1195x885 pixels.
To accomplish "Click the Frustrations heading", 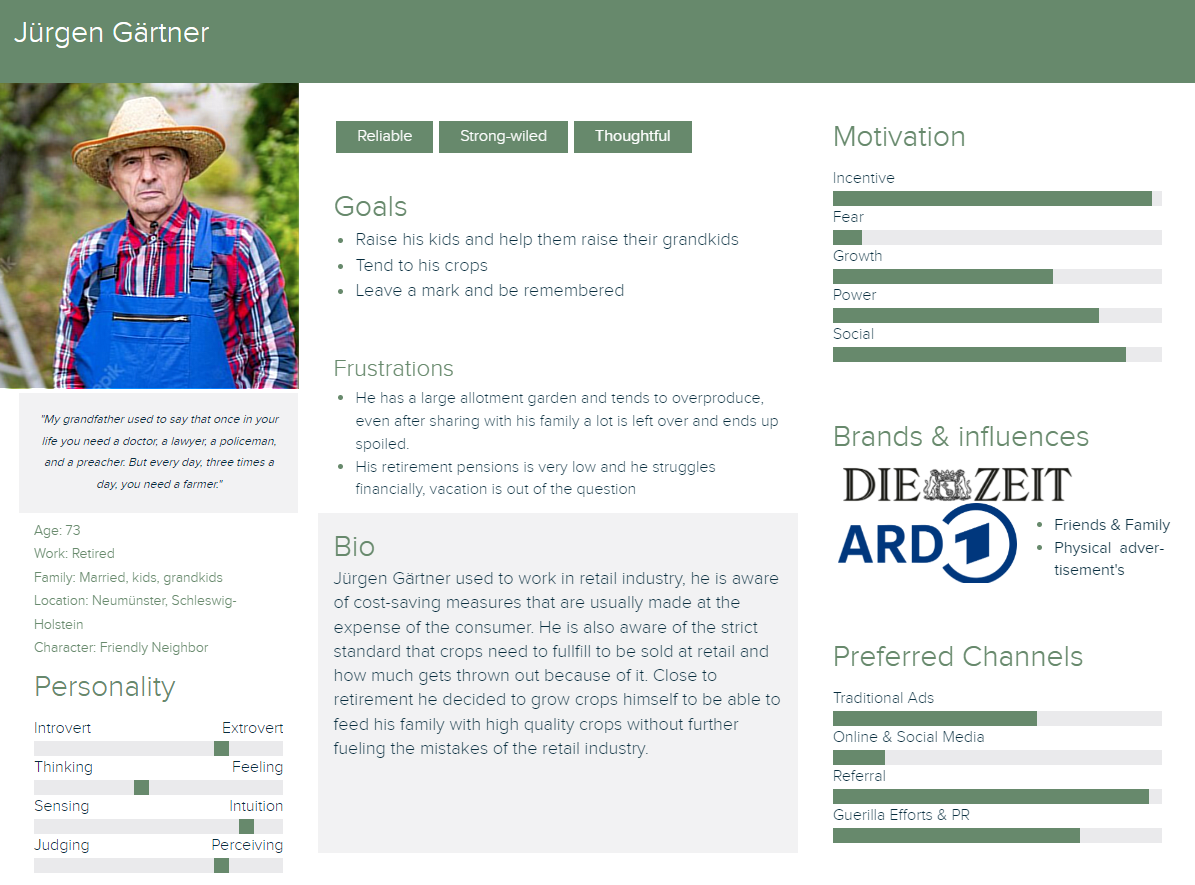I will tap(393, 368).
